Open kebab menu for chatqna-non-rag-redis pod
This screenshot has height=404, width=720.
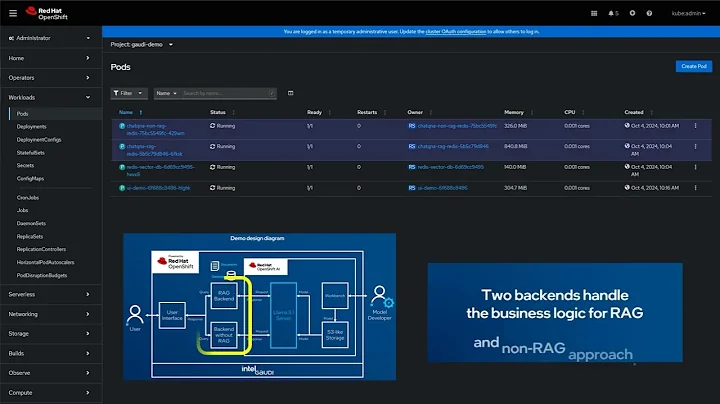pos(696,126)
